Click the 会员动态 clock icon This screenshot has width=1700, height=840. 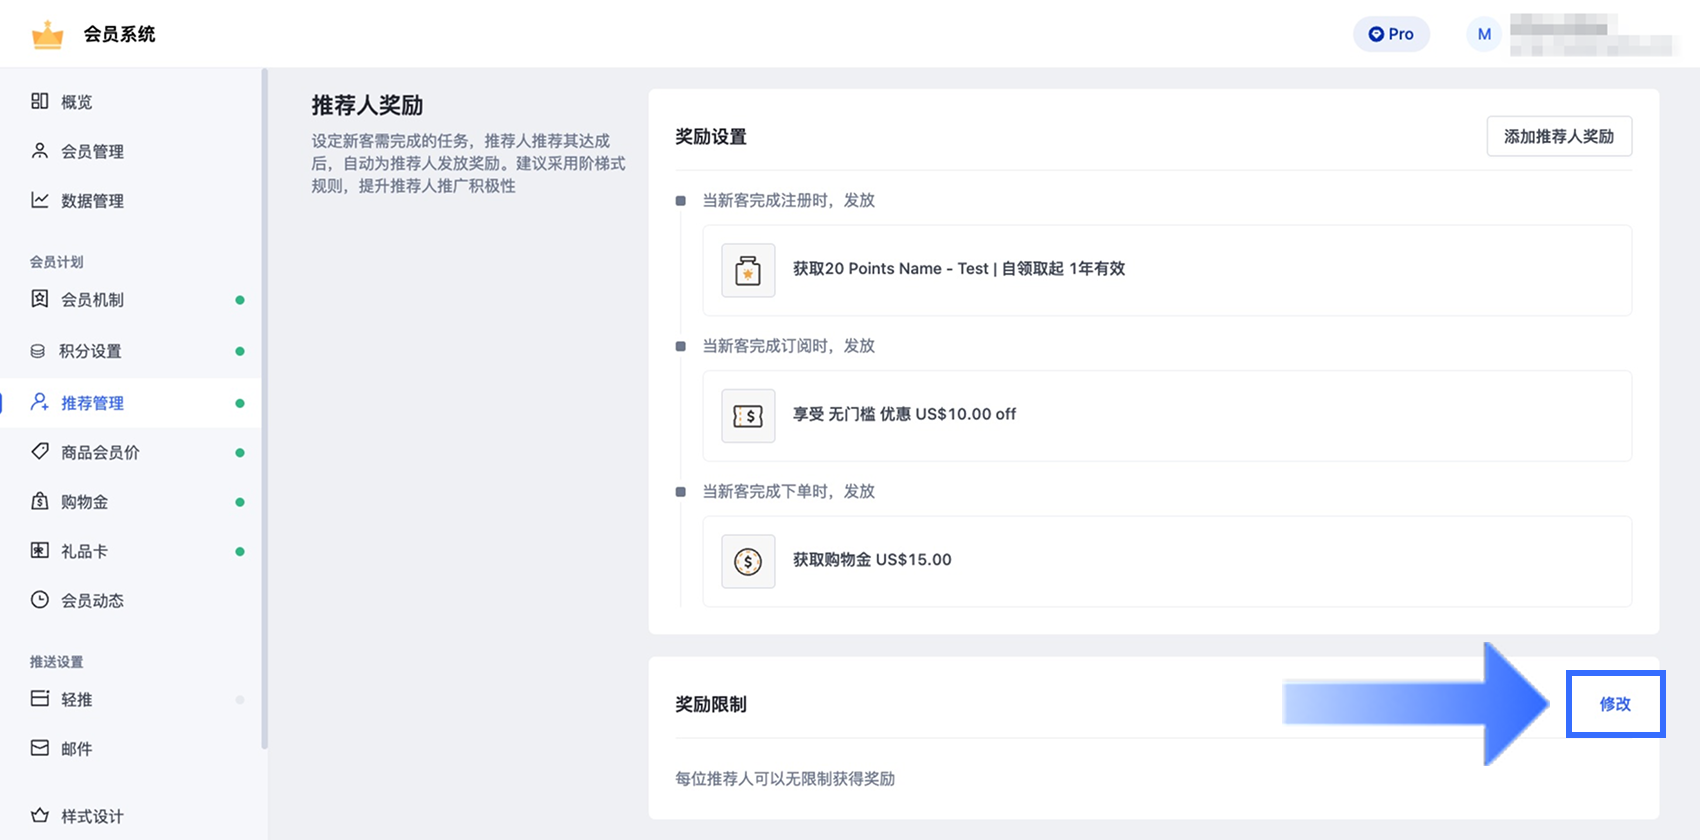(40, 600)
